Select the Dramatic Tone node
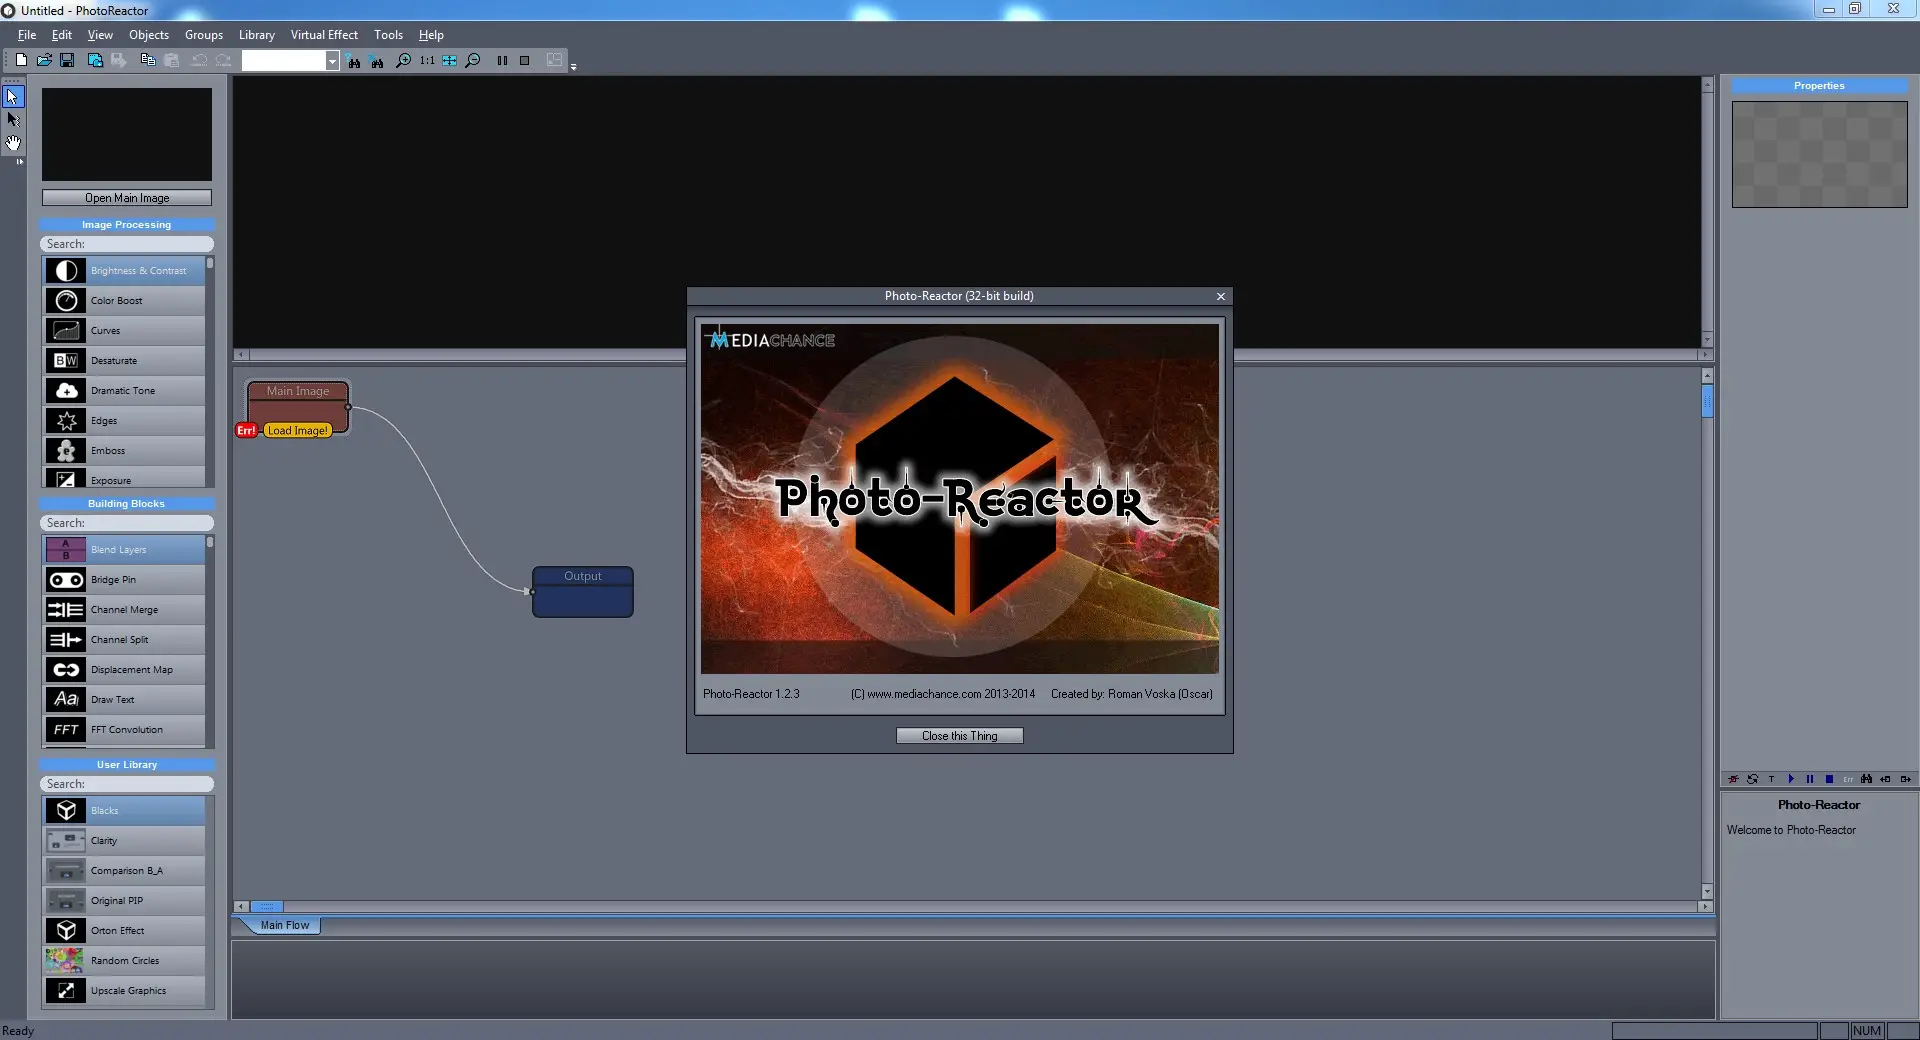The height and width of the screenshot is (1040, 1920). (125, 391)
